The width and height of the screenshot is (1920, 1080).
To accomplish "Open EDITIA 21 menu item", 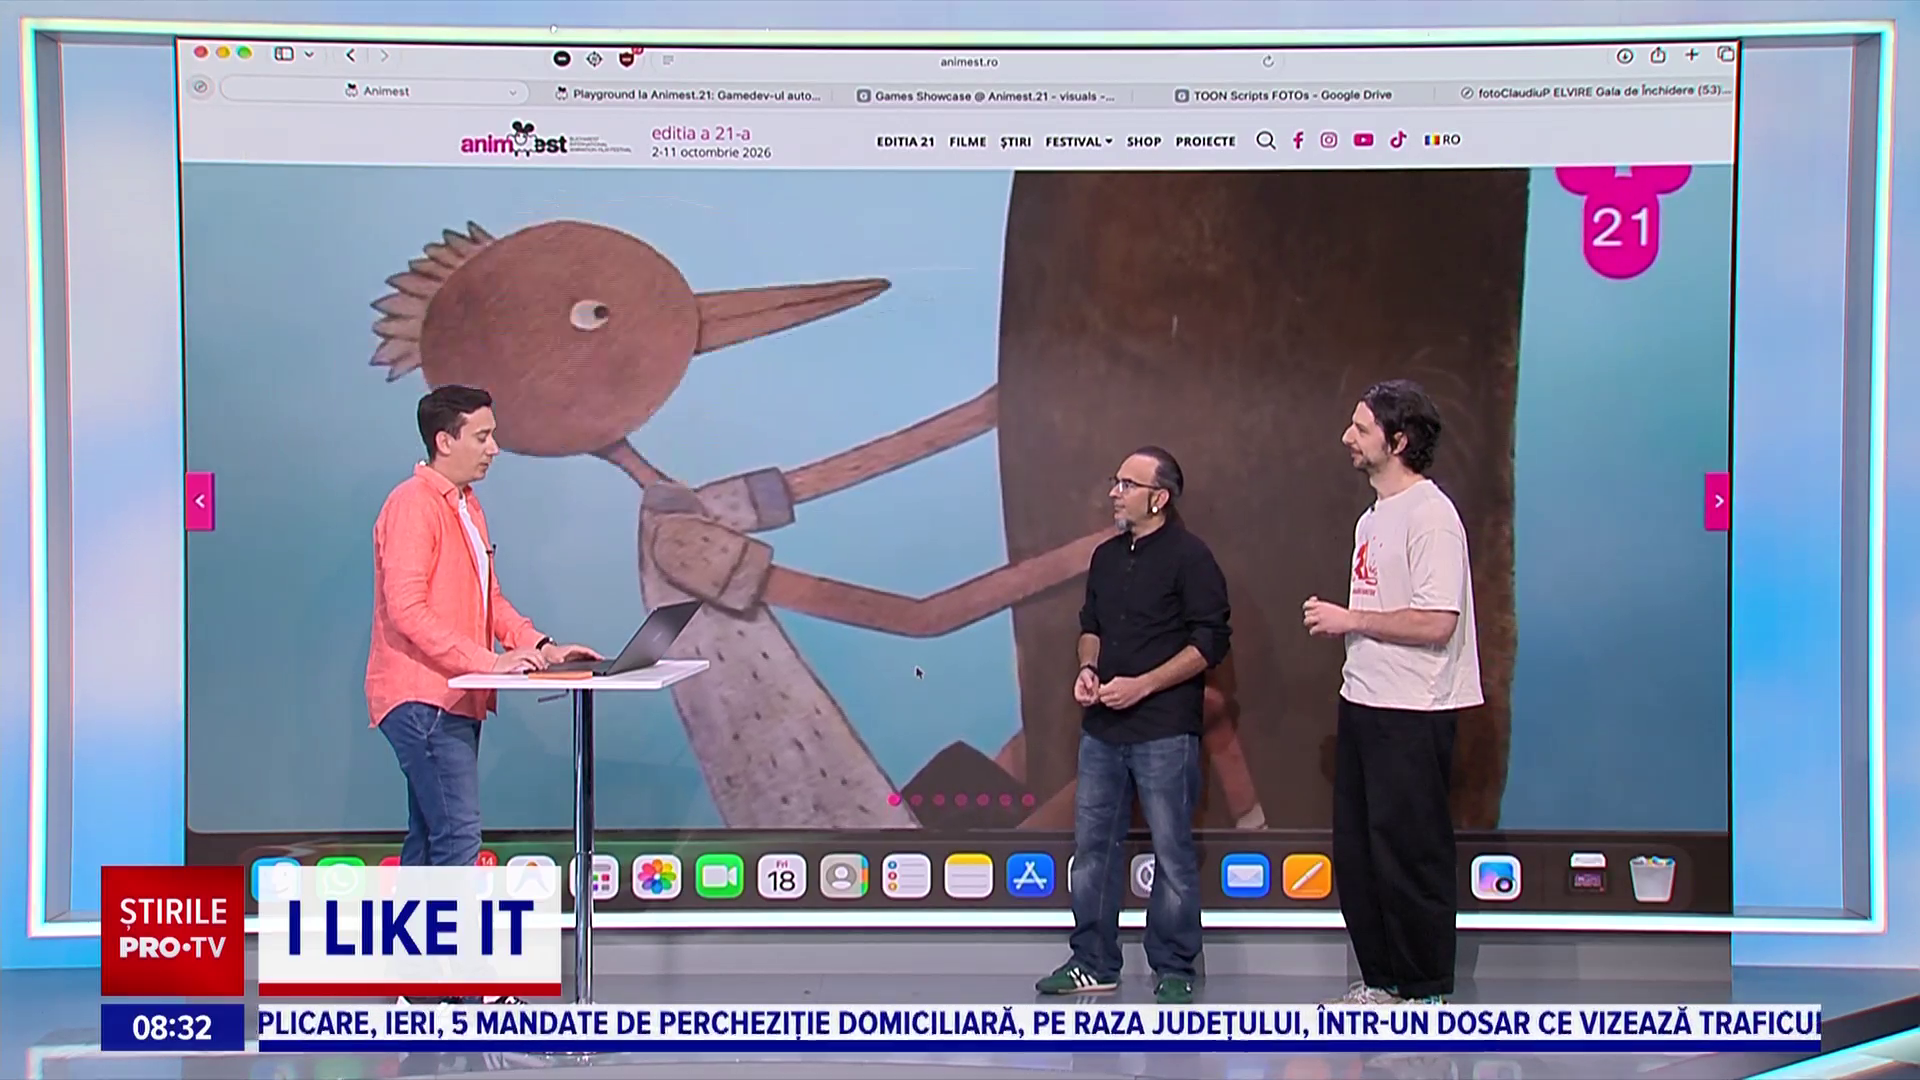I will click(905, 142).
